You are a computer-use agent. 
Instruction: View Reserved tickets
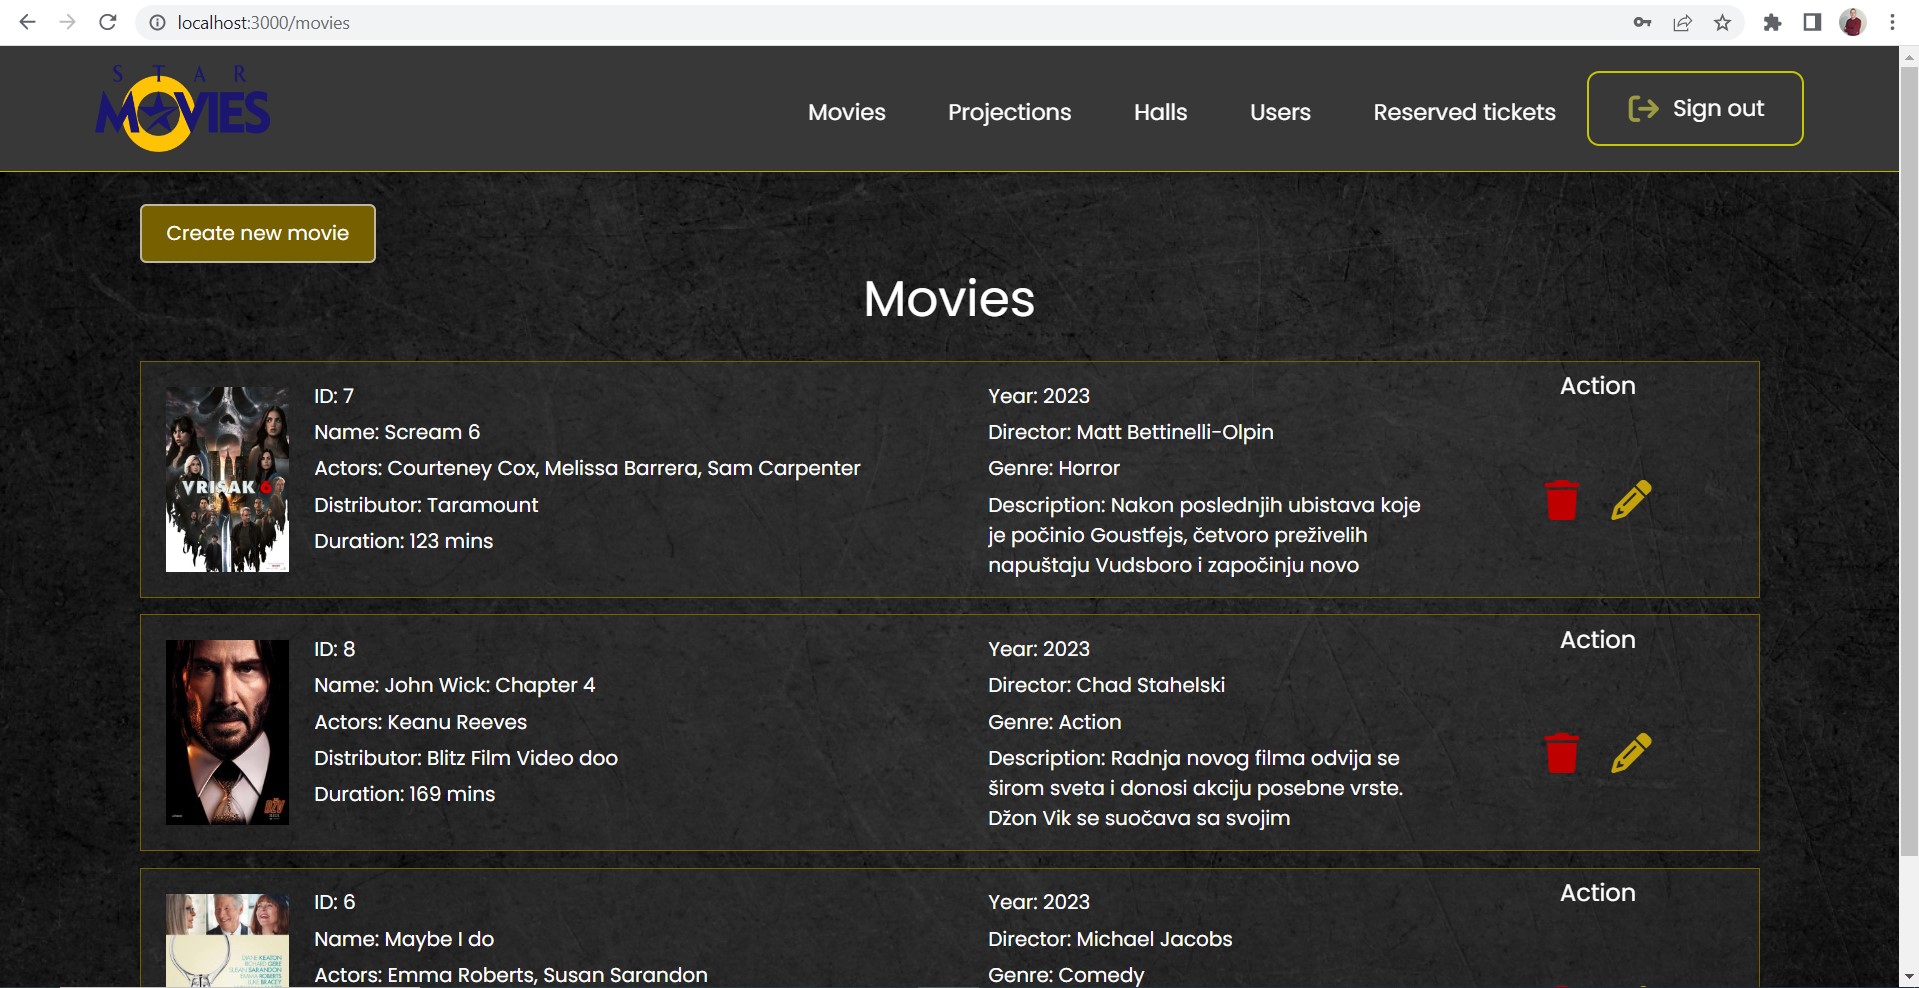point(1464,112)
